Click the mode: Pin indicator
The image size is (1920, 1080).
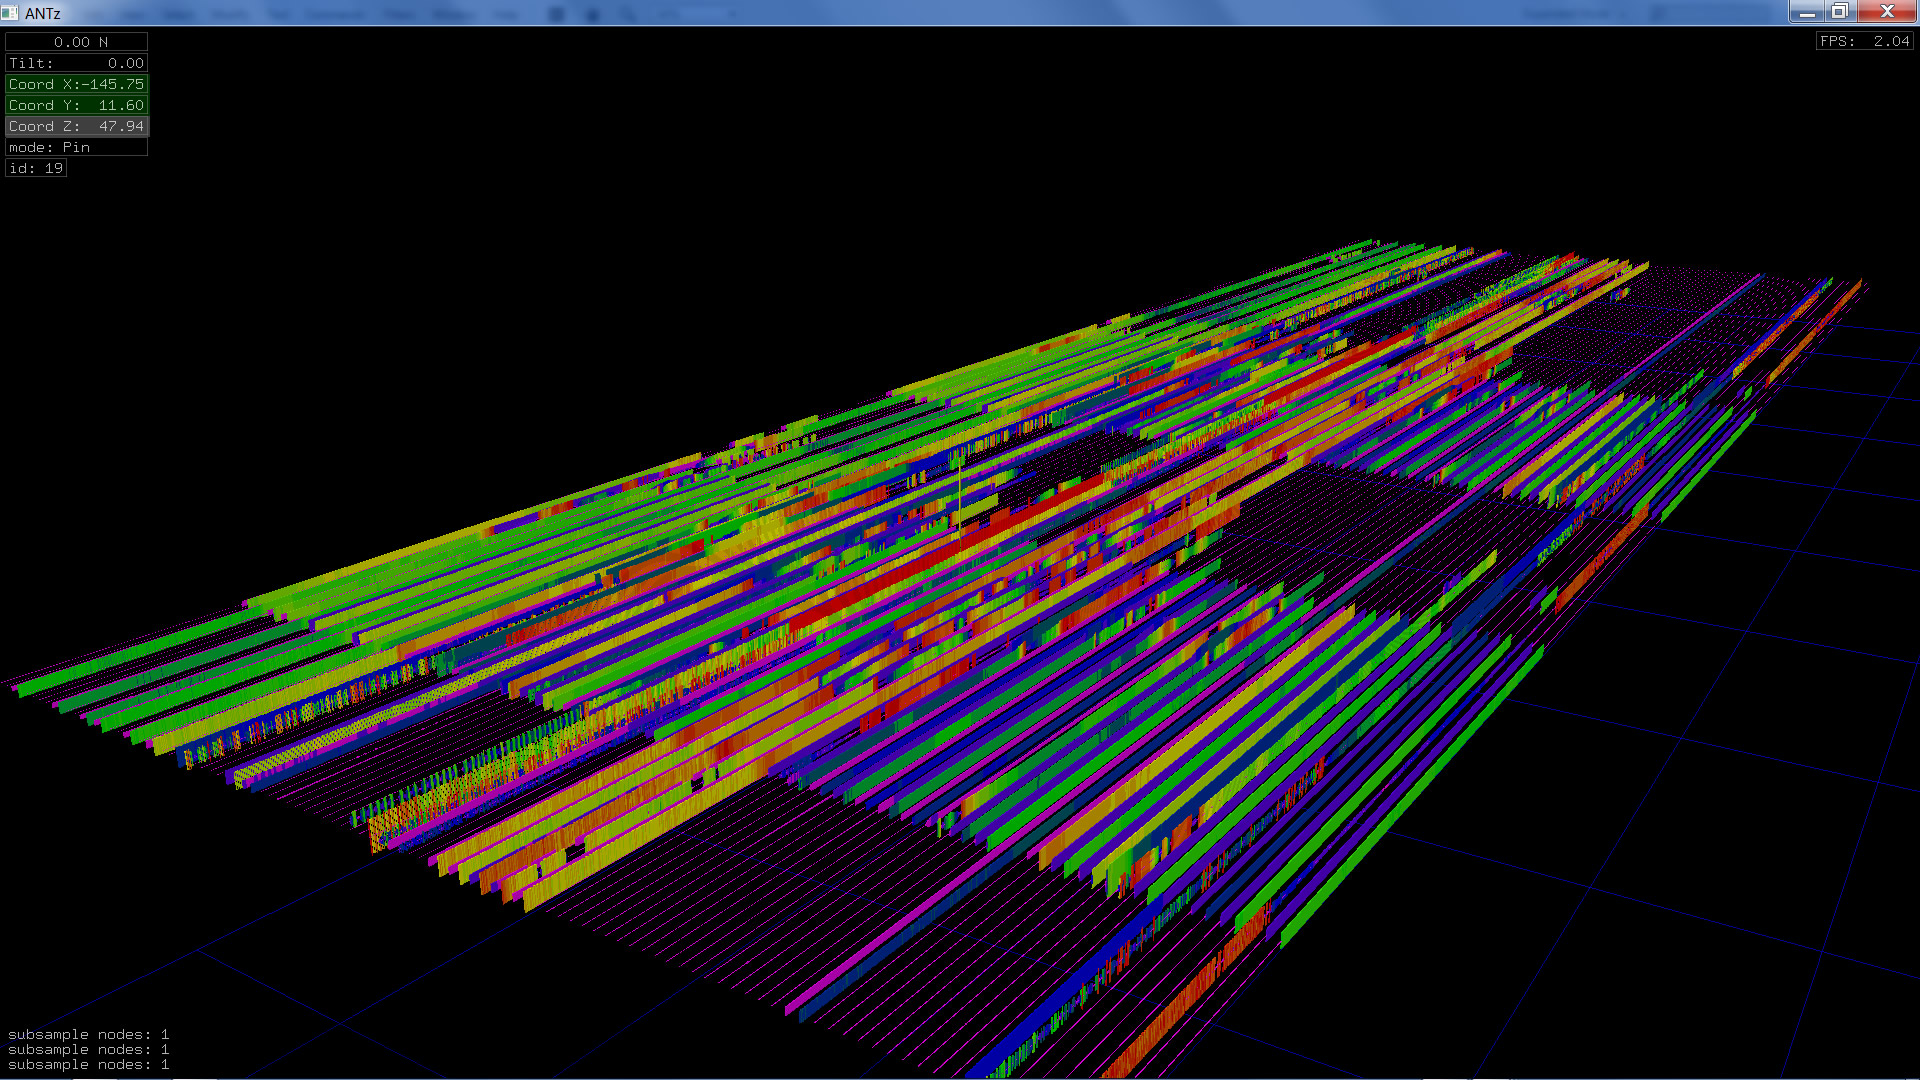coord(77,147)
